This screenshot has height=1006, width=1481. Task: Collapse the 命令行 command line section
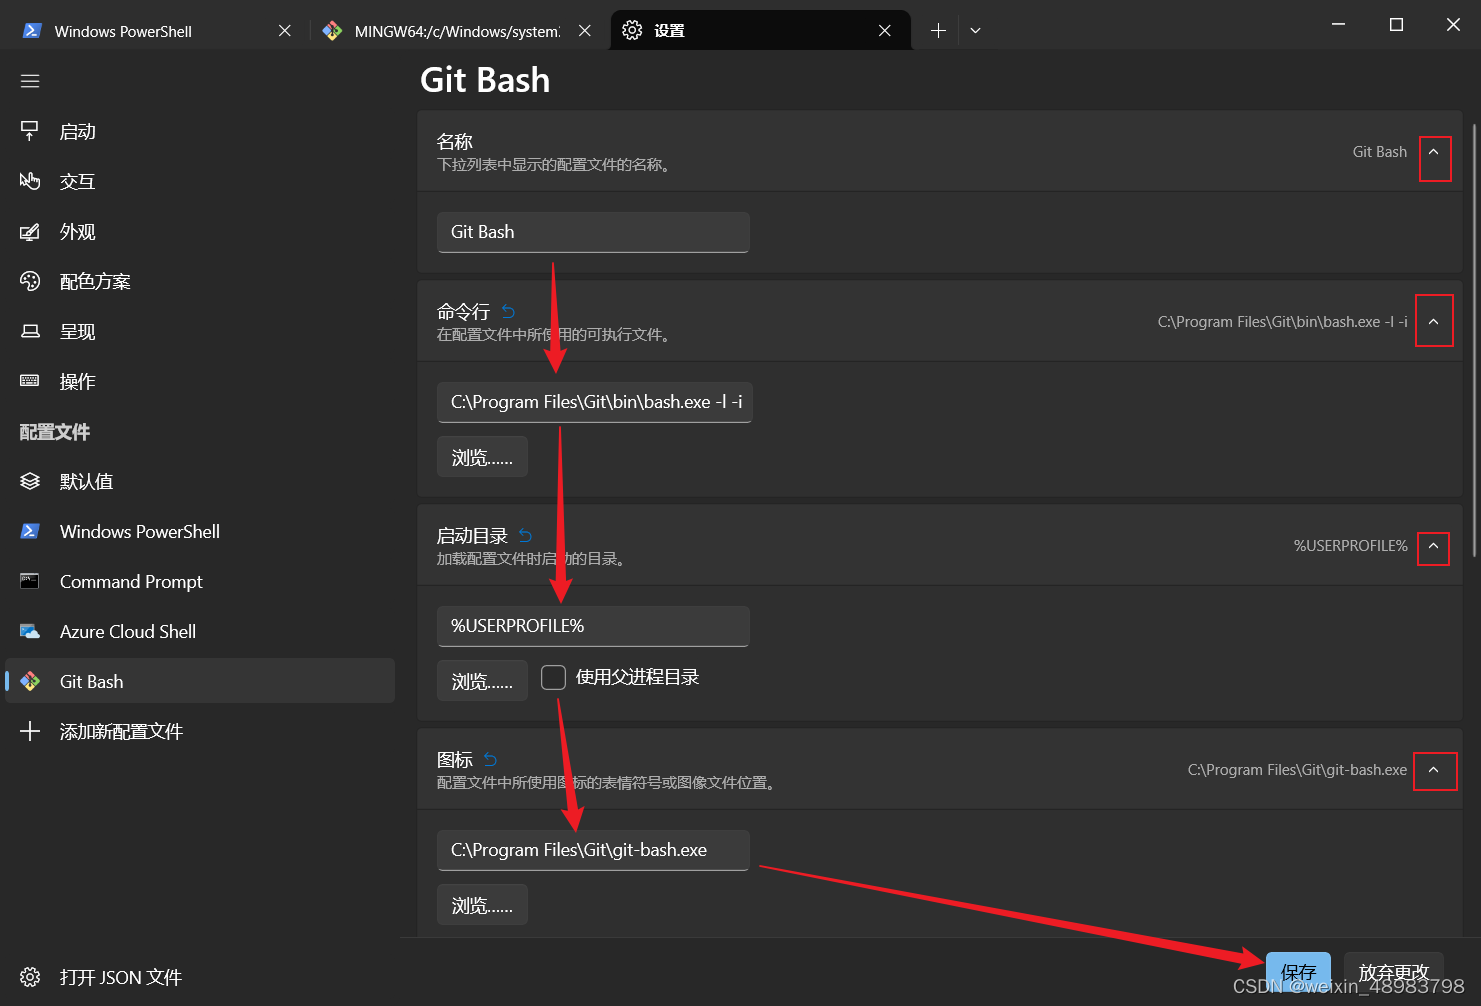click(x=1433, y=322)
